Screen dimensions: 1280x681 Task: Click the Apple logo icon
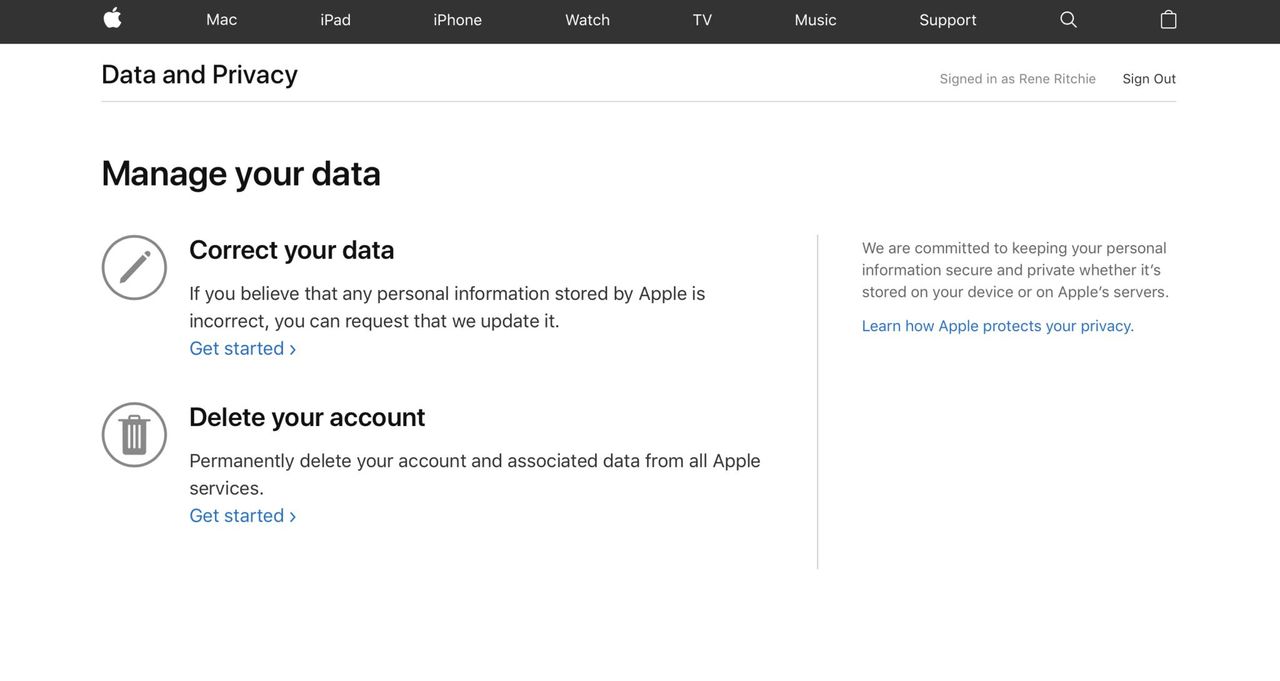(112, 18)
